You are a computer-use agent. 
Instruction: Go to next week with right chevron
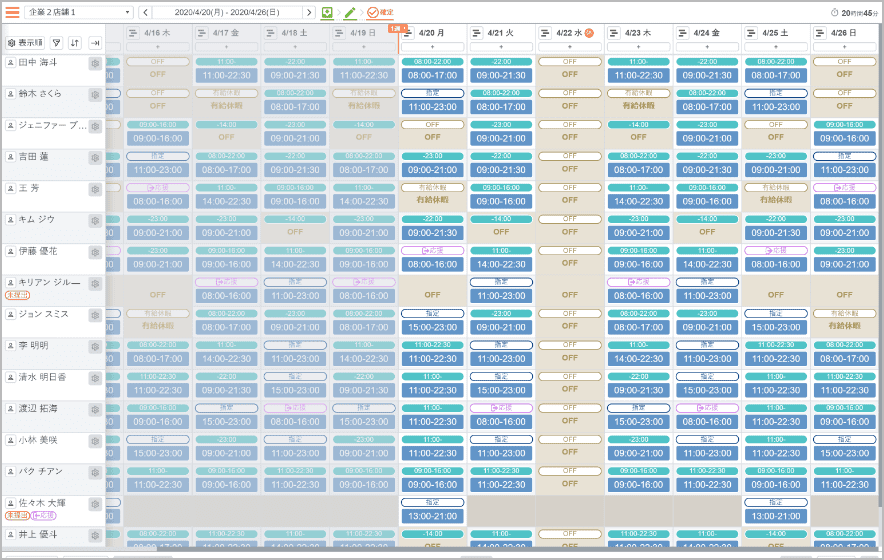click(x=308, y=12)
